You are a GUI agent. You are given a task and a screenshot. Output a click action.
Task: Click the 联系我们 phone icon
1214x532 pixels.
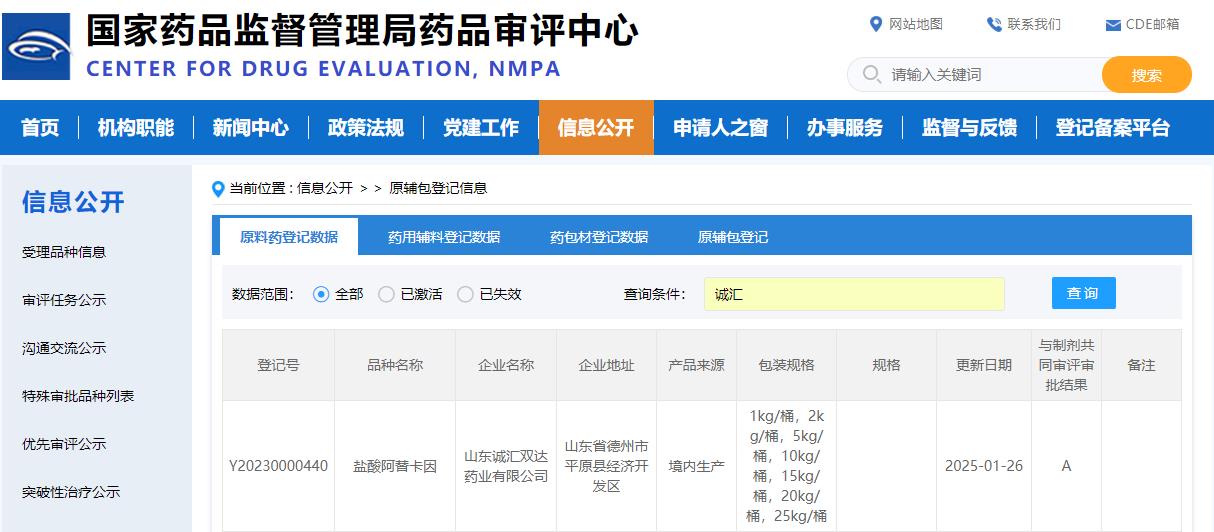click(x=994, y=24)
